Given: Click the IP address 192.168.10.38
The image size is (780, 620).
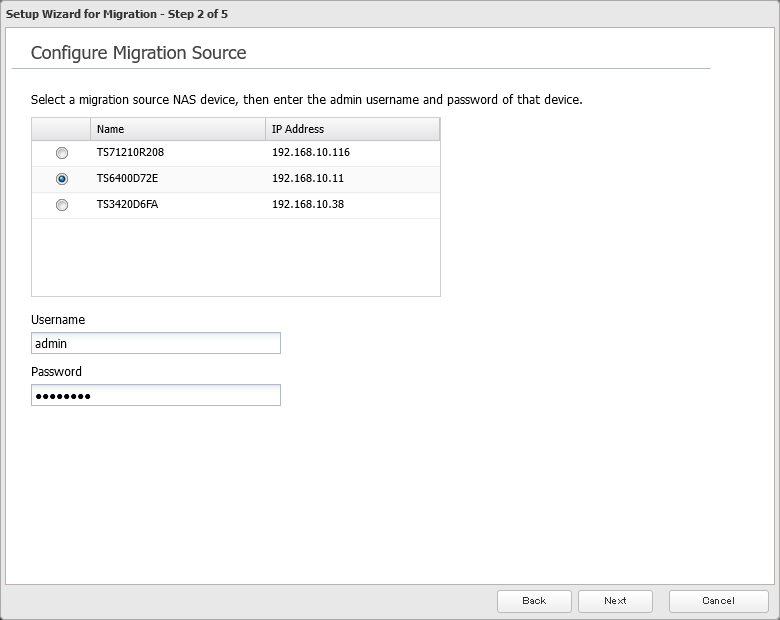Looking at the screenshot, I should click(x=307, y=205).
